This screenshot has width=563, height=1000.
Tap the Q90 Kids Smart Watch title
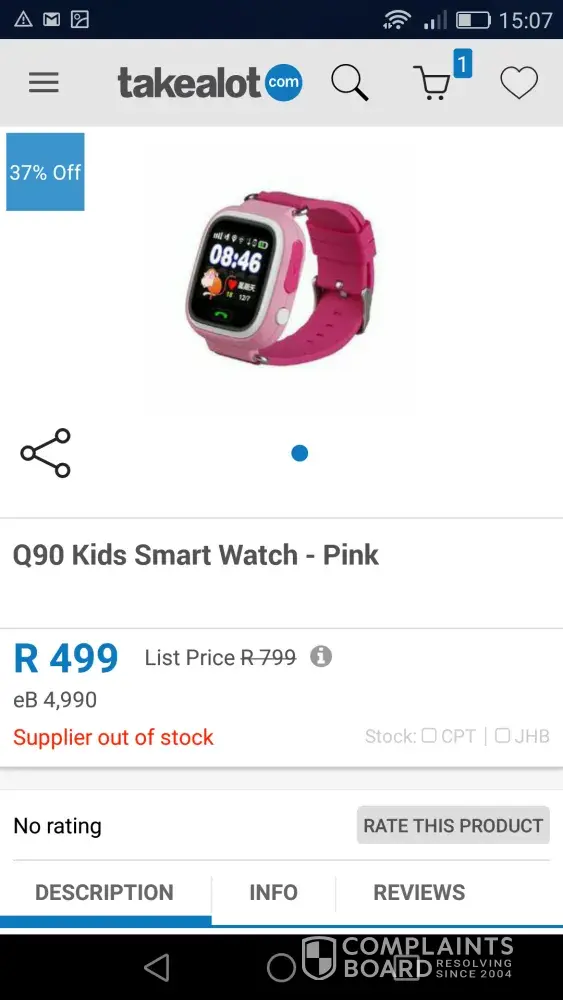coord(196,555)
